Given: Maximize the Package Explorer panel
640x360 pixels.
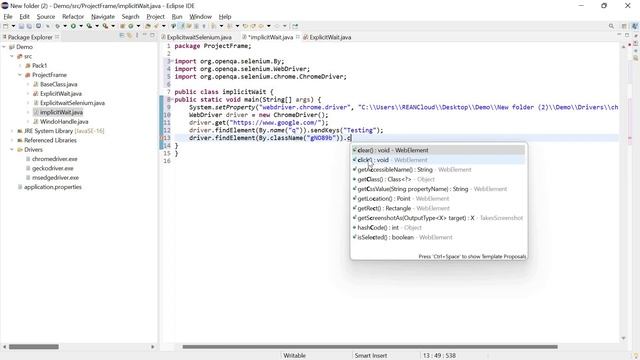Looking at the screenshot, I should (152, 36).
